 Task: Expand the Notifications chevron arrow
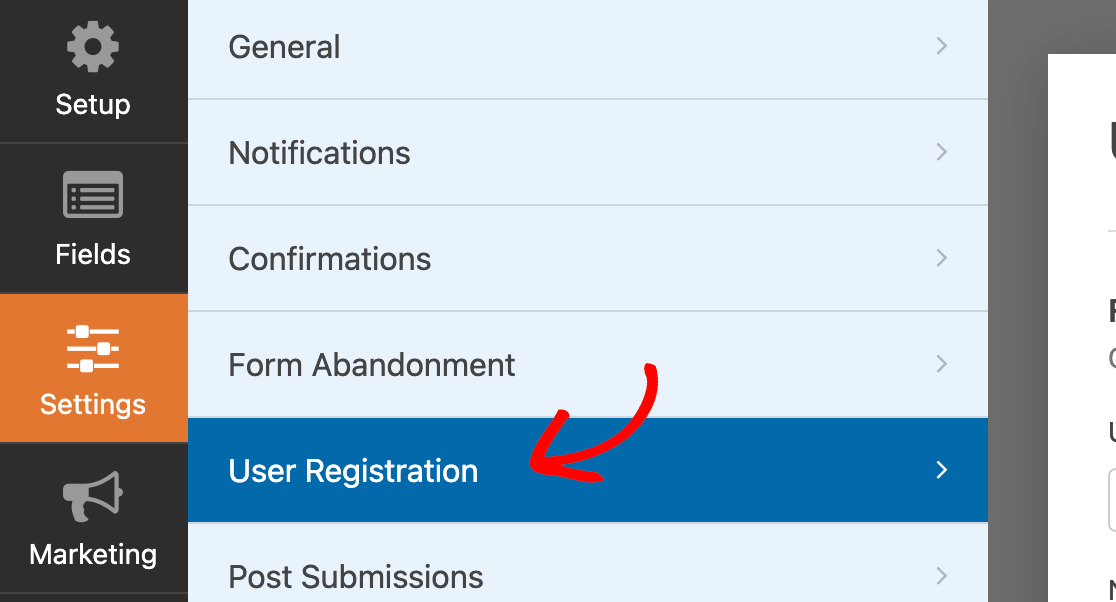pos(941,152)
